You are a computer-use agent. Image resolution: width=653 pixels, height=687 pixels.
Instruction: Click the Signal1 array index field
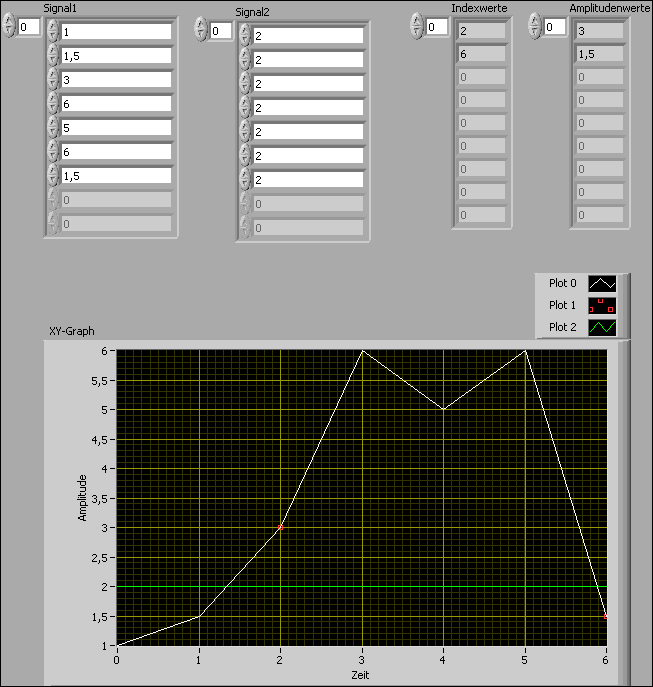point(29,27)
